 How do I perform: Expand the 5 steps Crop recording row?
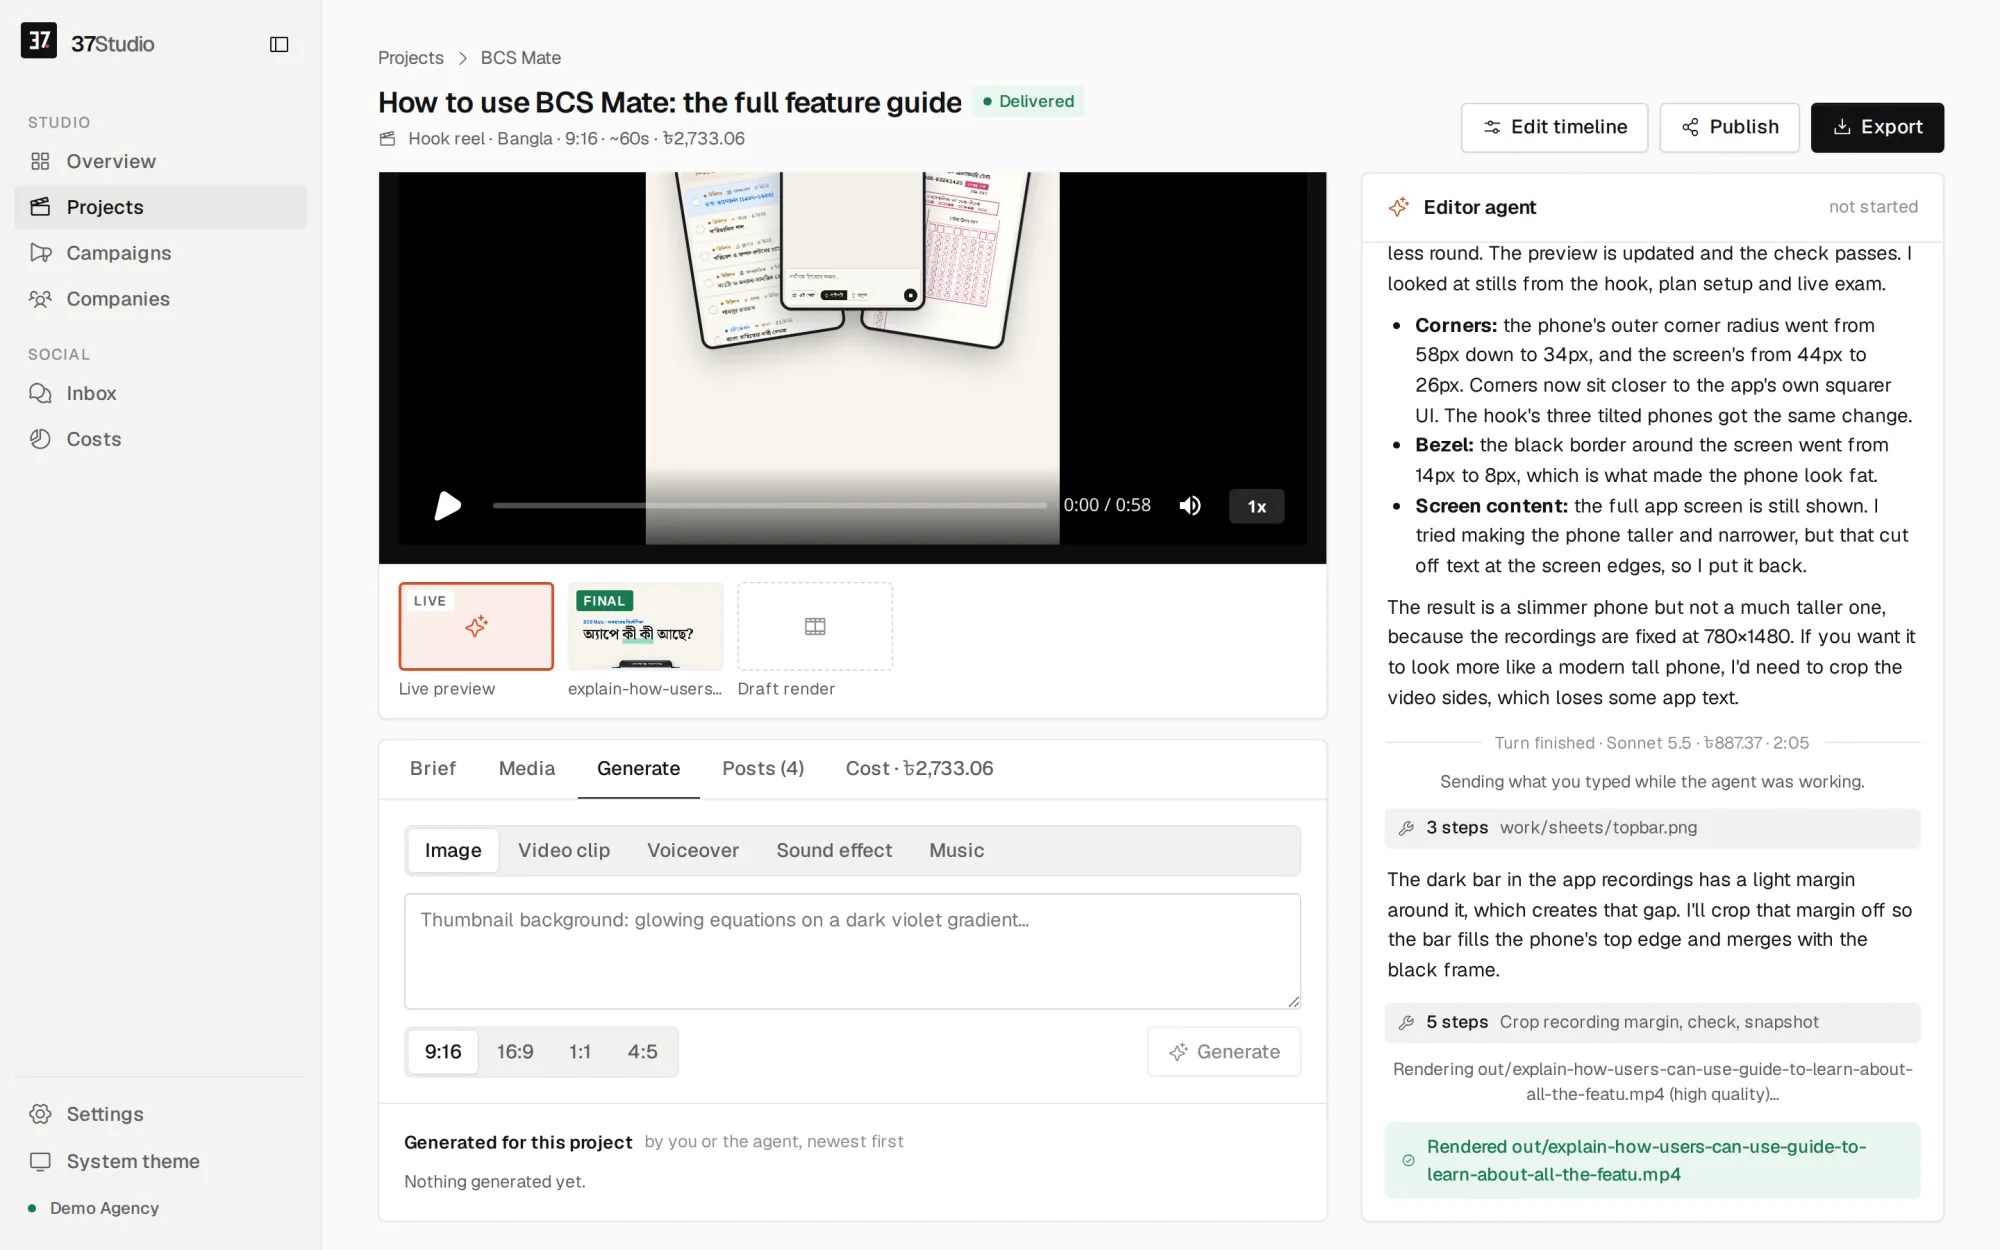pos(1652,1022)
